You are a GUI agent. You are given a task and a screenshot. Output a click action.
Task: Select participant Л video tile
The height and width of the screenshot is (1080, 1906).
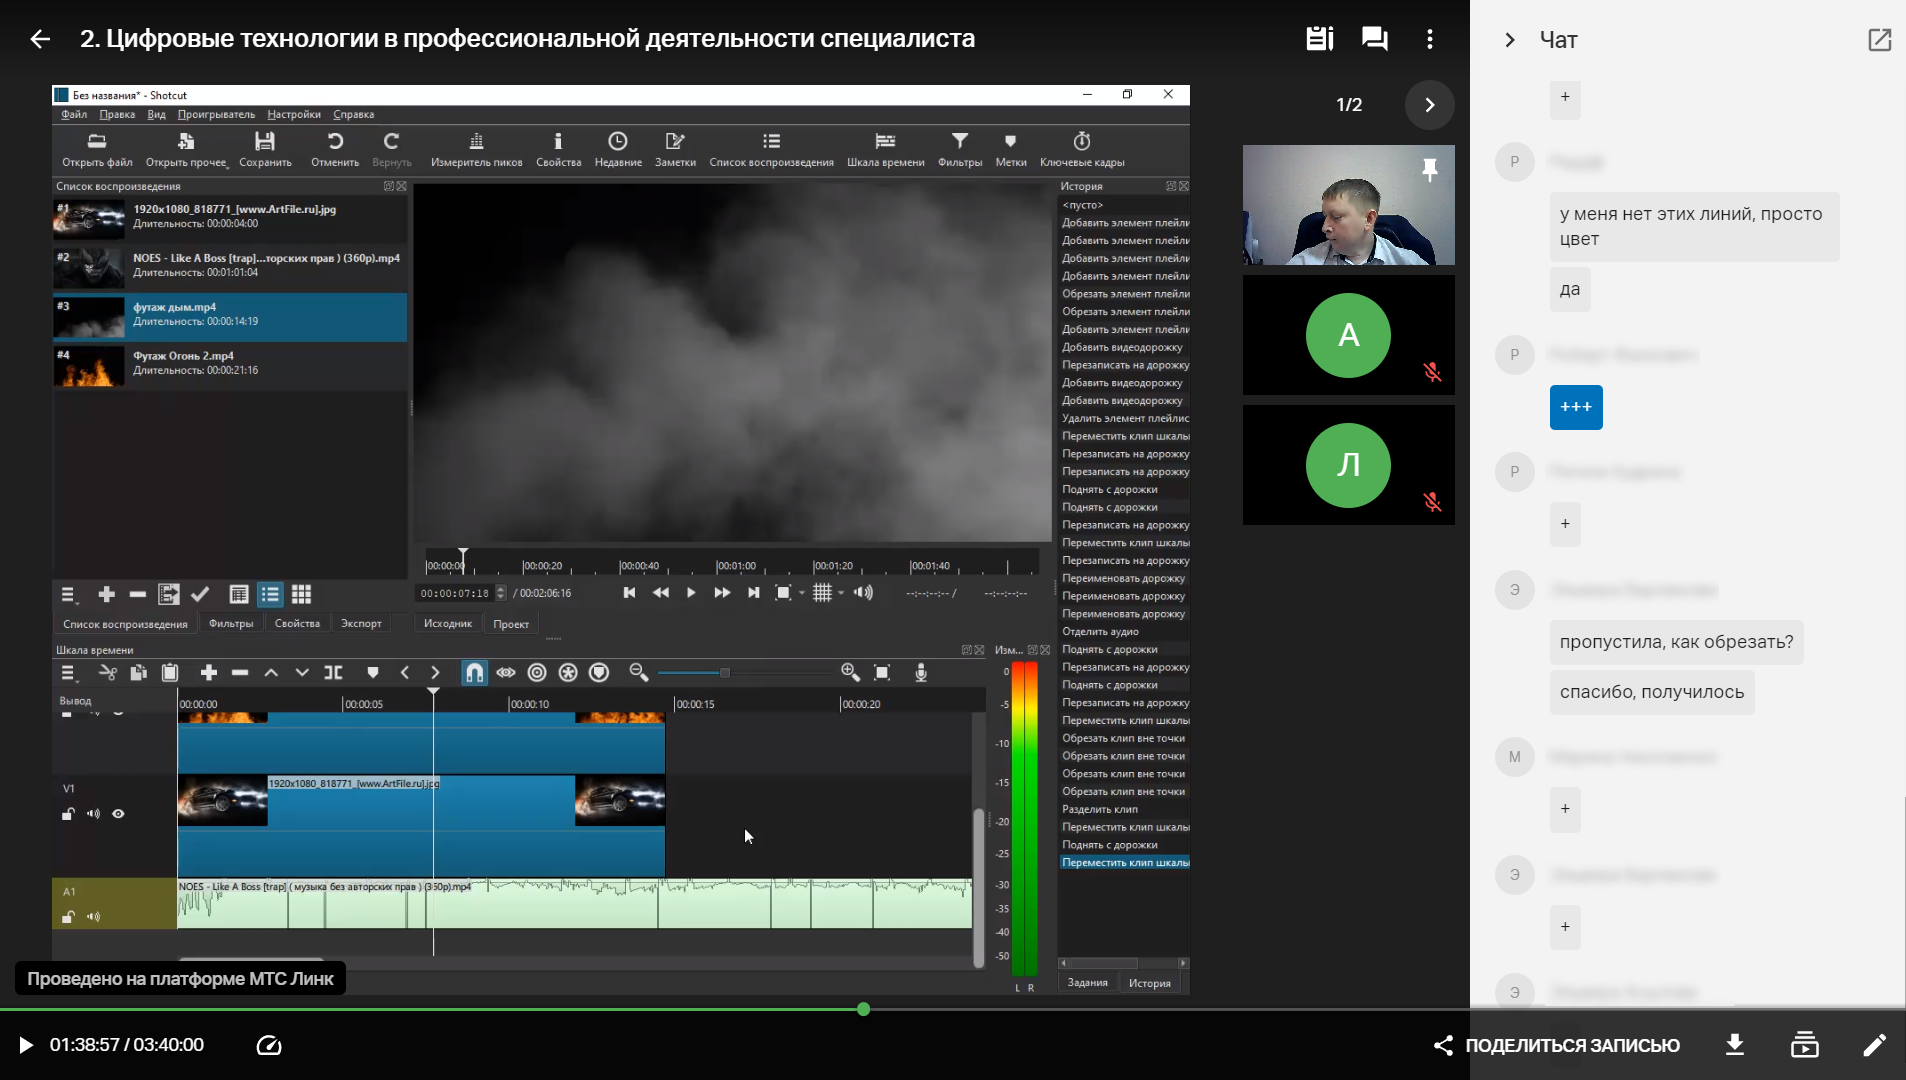1348,465
